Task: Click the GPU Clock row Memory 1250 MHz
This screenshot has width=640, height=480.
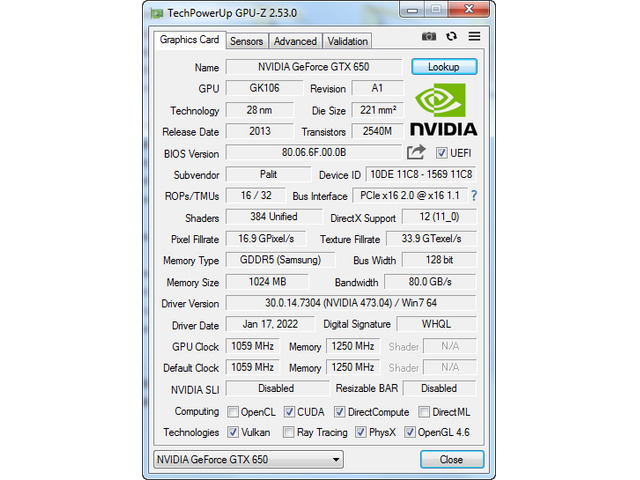Action: click(353, 346)
